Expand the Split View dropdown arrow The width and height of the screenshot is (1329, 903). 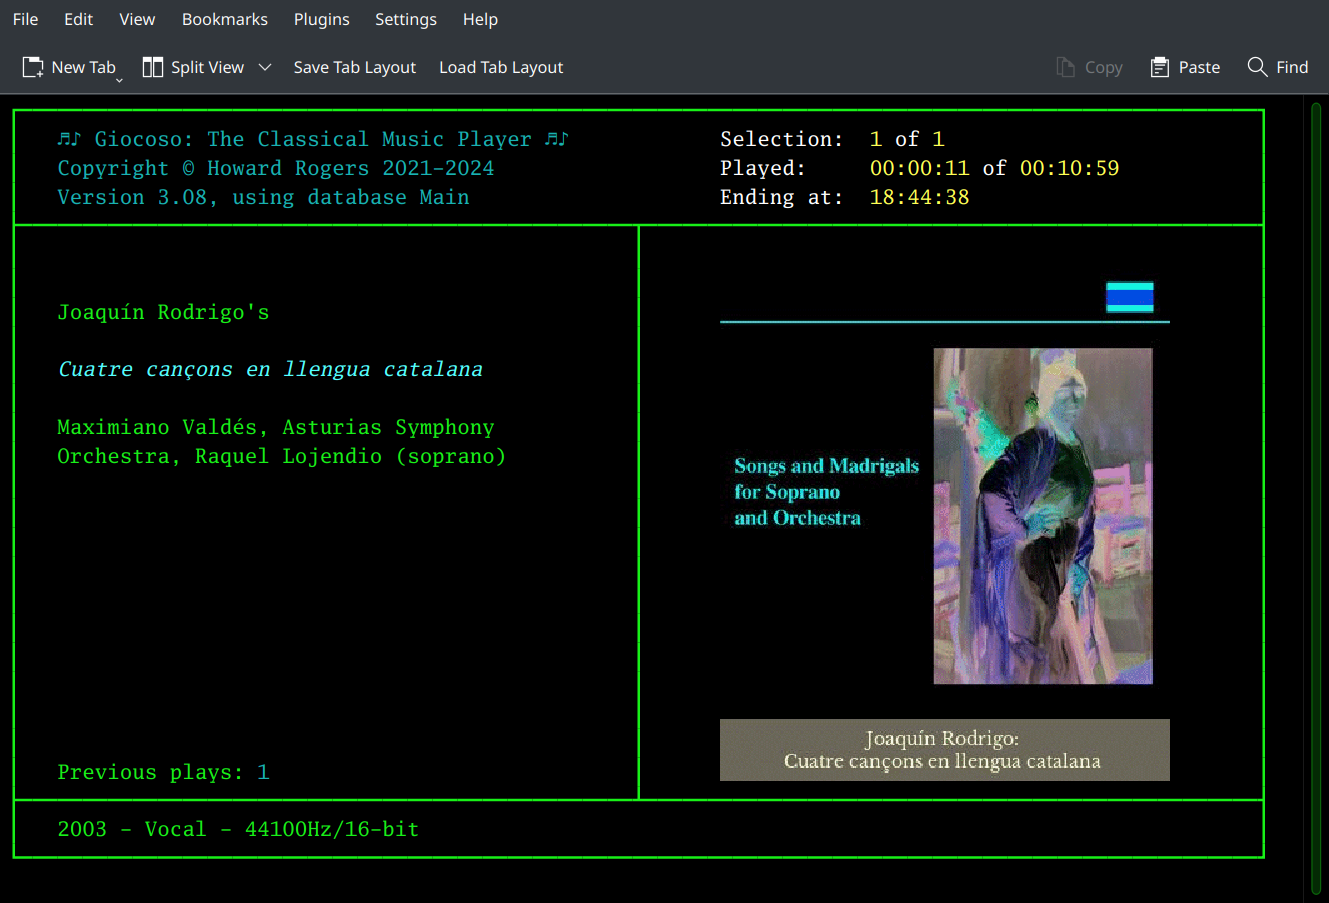(x=264, y=66)
